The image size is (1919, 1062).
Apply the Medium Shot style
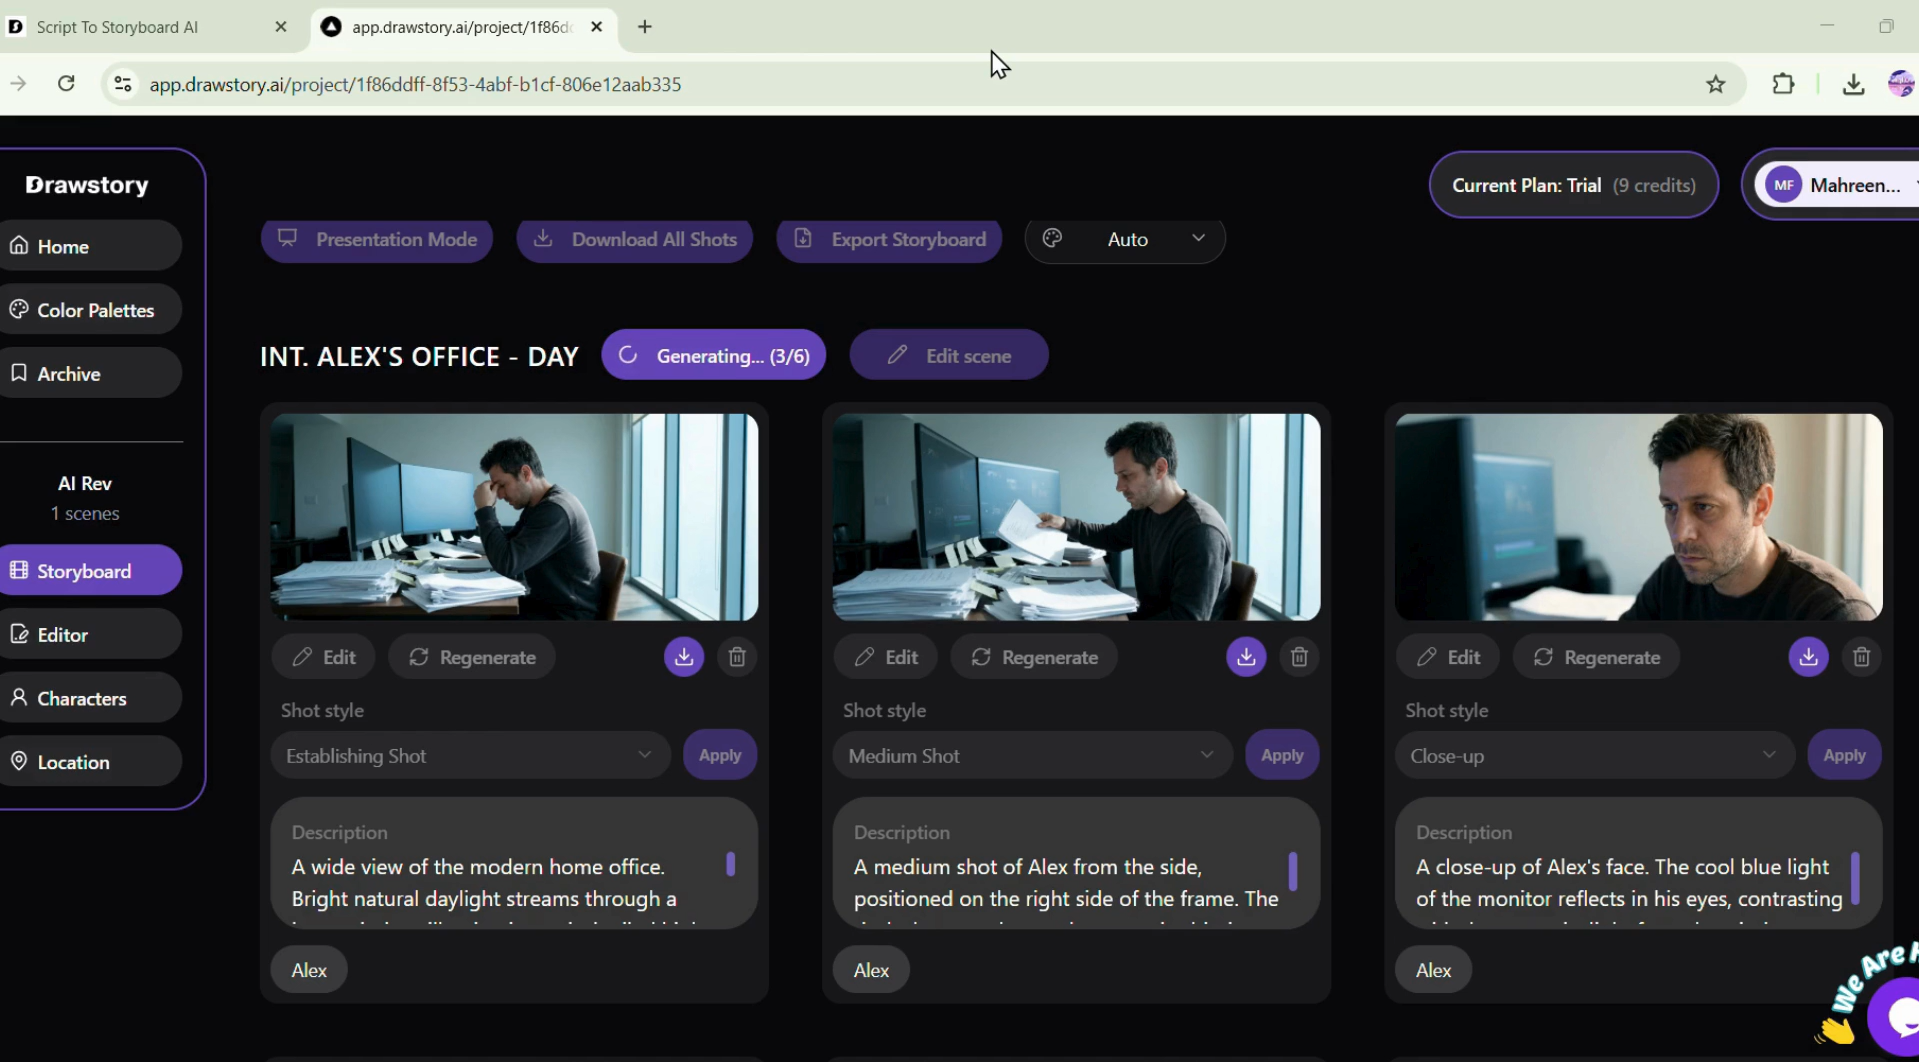(x=1282, y=755)
